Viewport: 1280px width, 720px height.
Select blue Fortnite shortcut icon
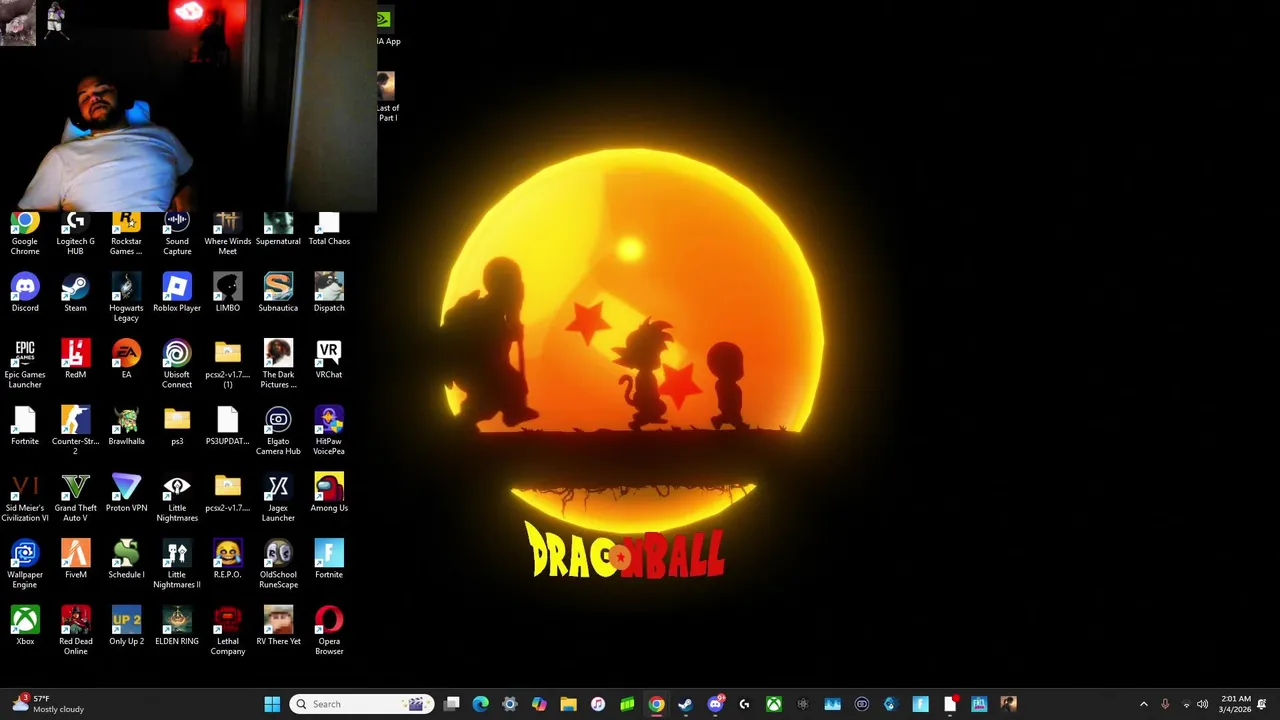point(329,560)
